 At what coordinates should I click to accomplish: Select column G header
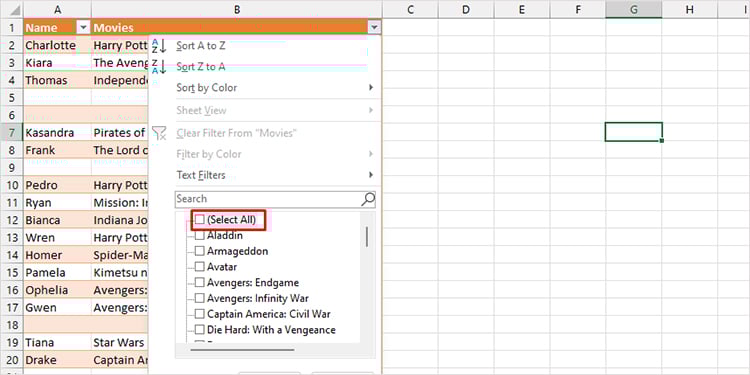click(x=633, y=9)
